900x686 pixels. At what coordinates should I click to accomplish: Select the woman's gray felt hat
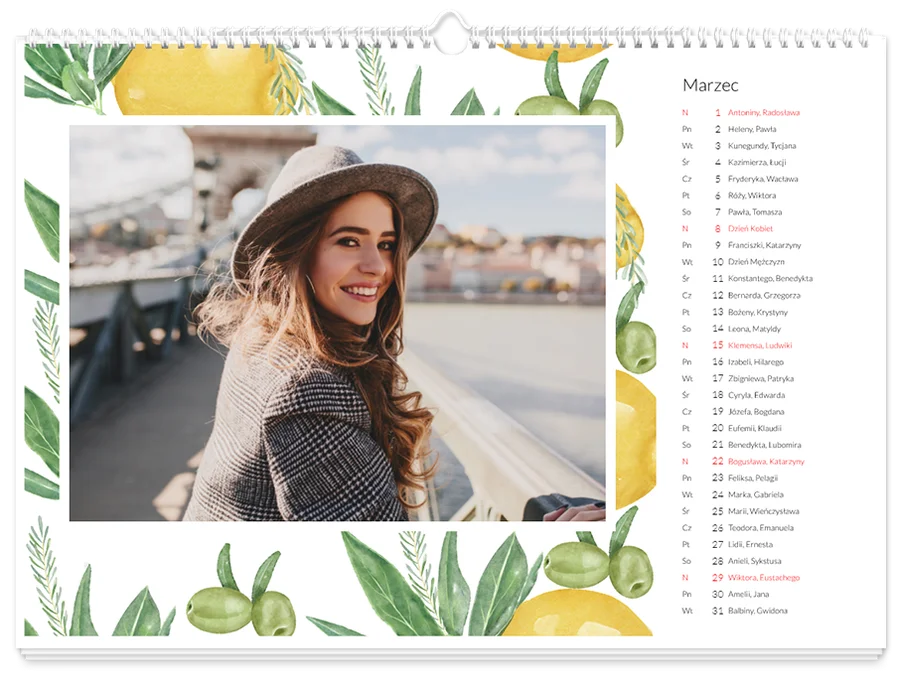(x=335, y=204)
